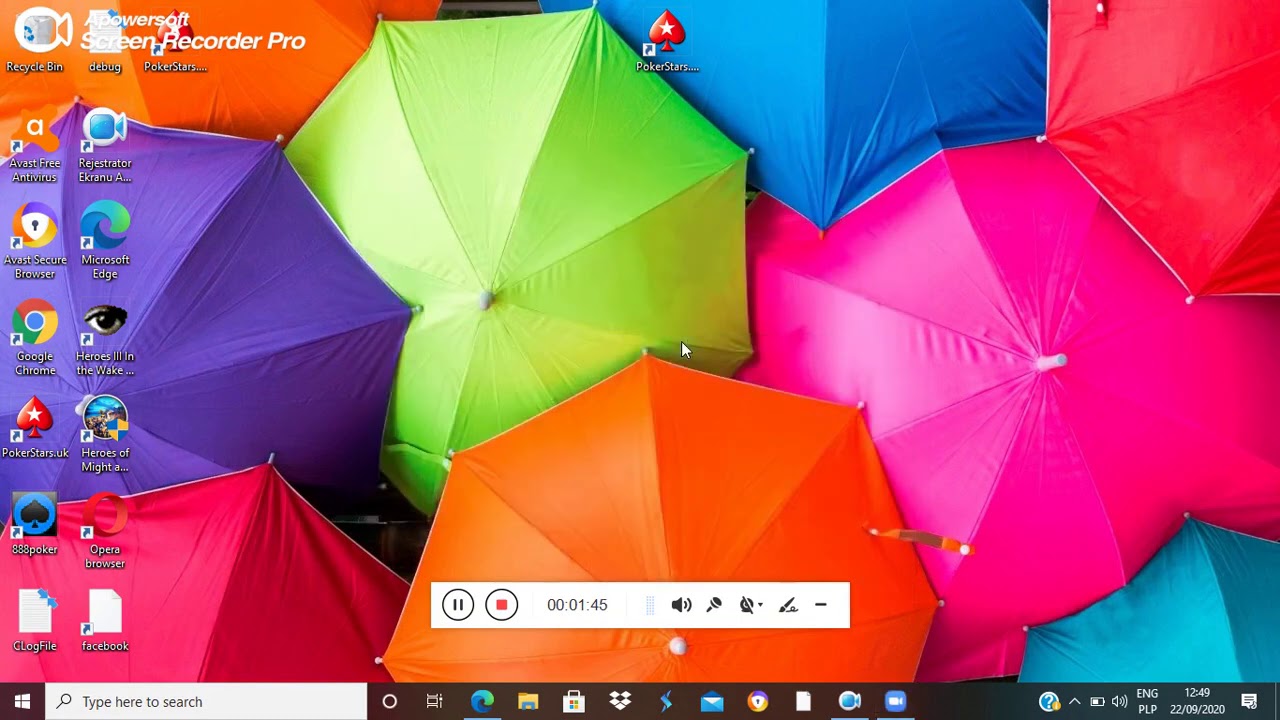This screenshot has height=720, width=1280.
Task: Open File Explorer from the taskbar
Action: (x=528, y=702)
